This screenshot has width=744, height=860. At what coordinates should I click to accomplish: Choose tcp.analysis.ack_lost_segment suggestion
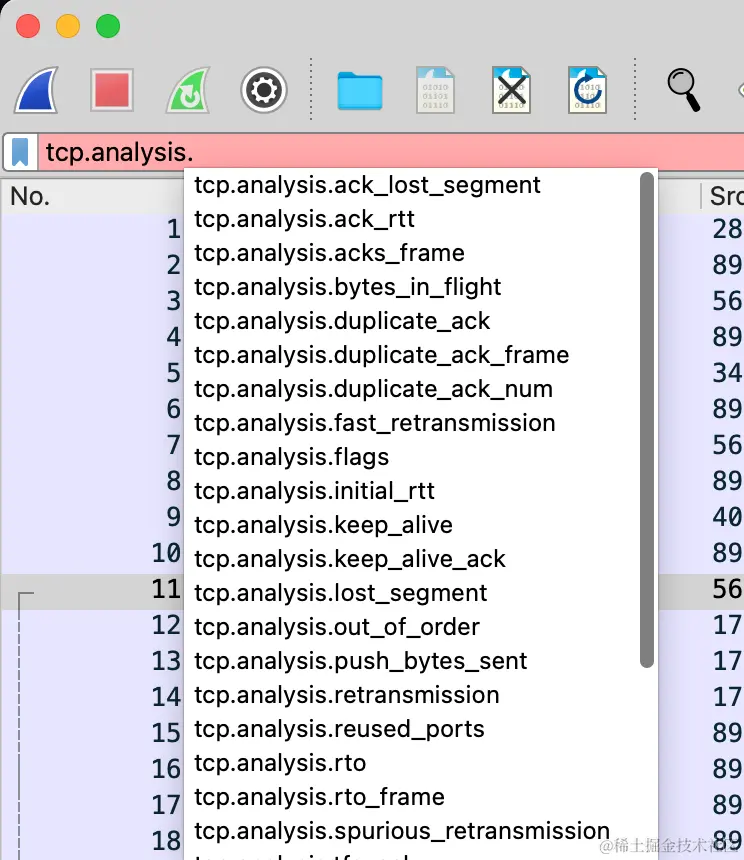[x=367, y=185]
